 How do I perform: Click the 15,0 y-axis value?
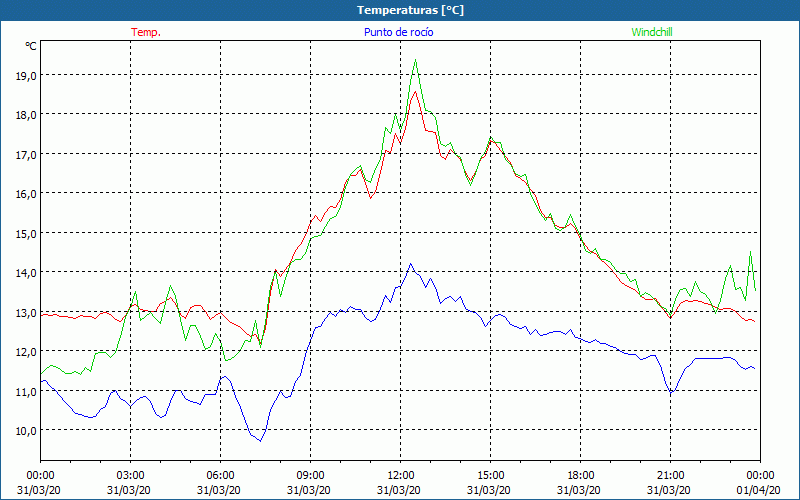pos(26,233)
